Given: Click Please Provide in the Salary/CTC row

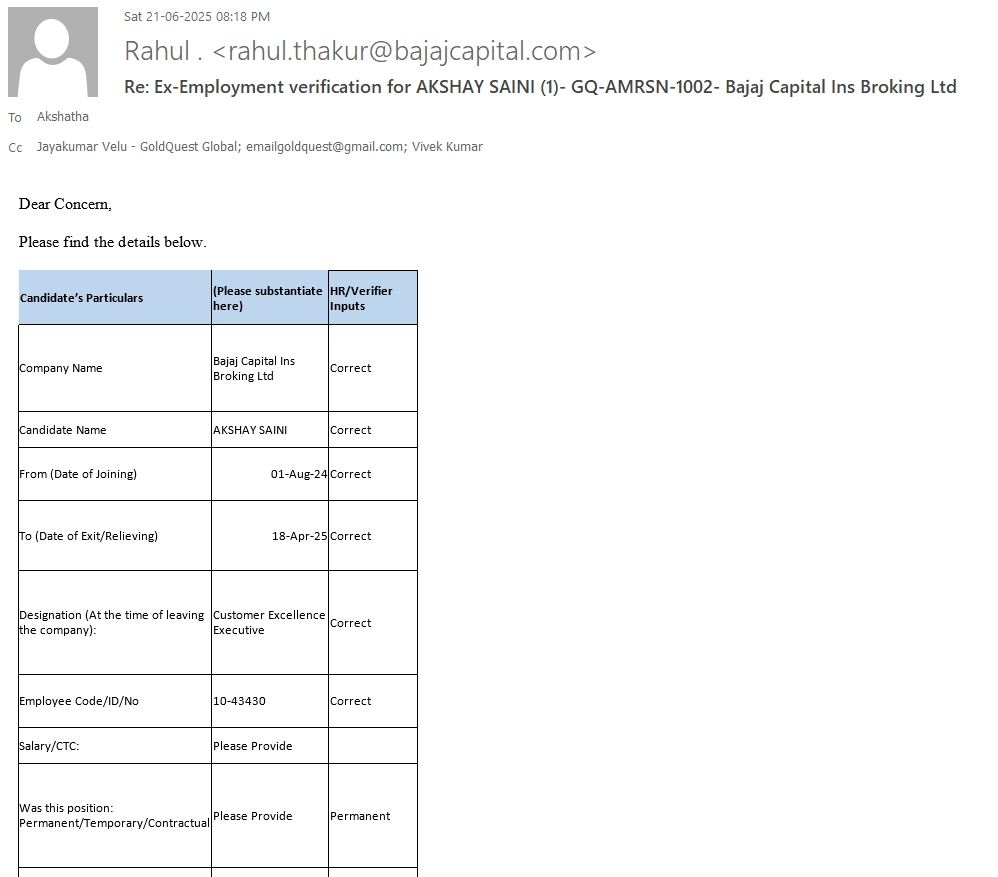Looking at the screenshot, I should click(x=253, y=746).
